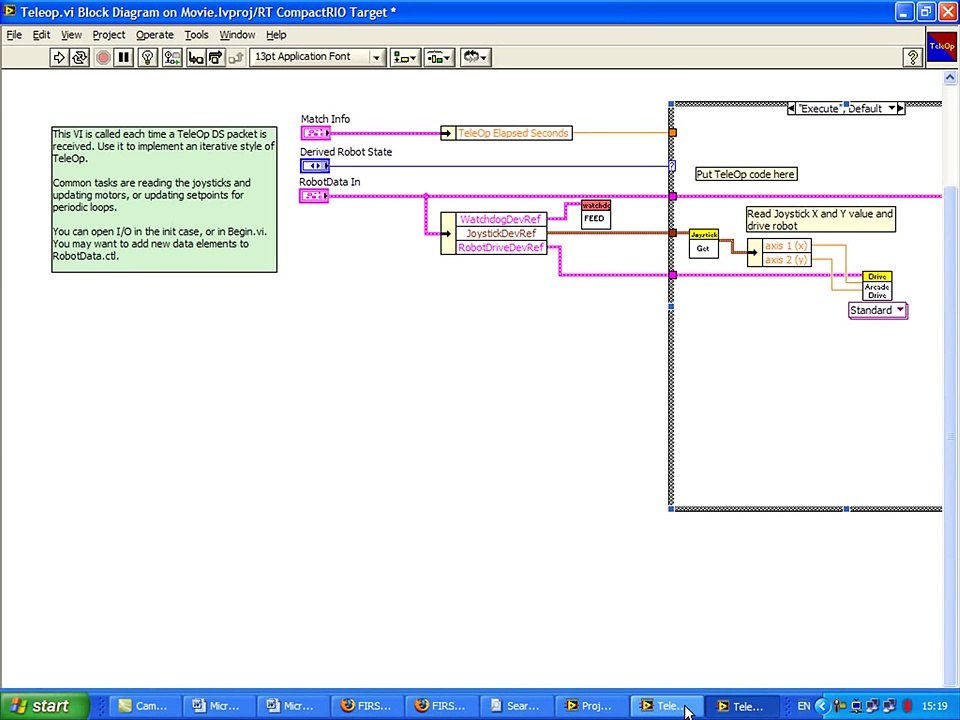Select the Match Info cluster terminal
Viewport: 960px width, 720px height.
pyautogui.click(x=315, y=133)
